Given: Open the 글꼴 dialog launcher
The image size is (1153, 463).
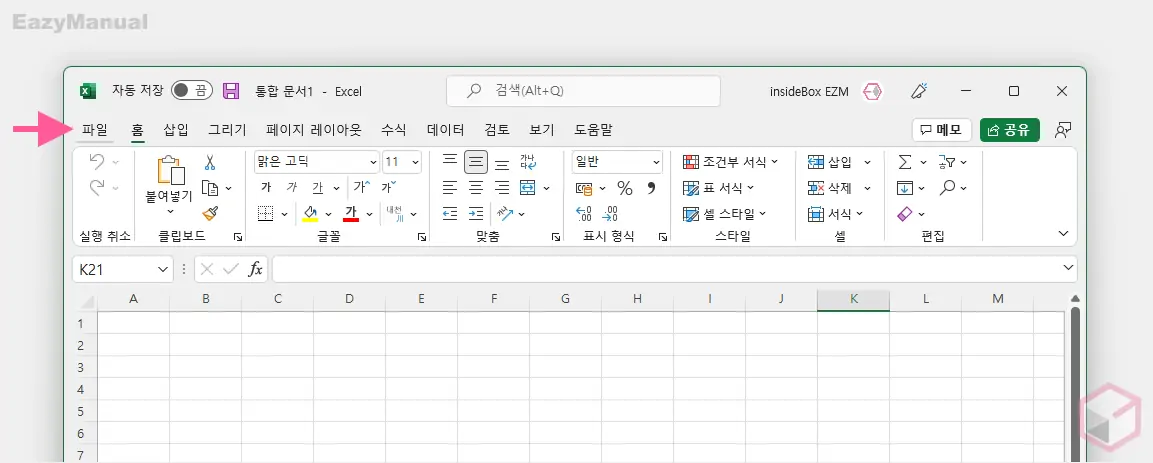Looking at the screenshot, I should (x=422, y=237).
